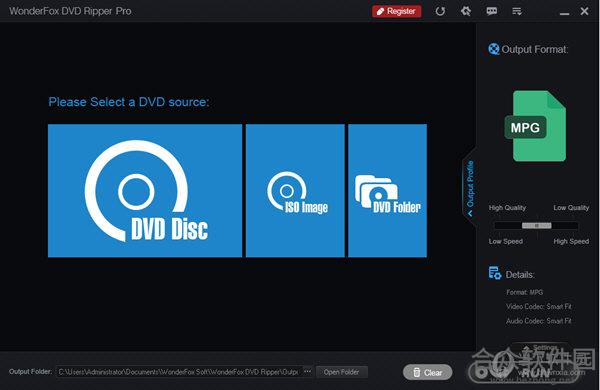Click 'Format: MPG' detail text
Screen dimensions: 600x390
click(x=524, y=292)
